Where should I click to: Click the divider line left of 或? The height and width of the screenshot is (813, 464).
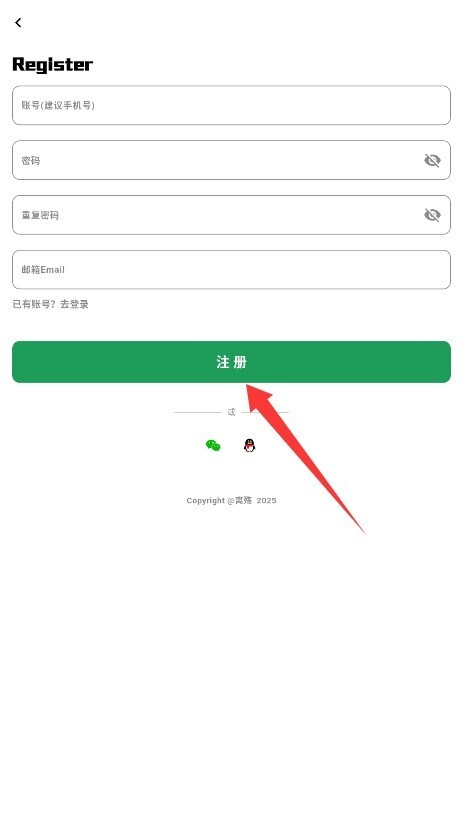click(198, 413)
